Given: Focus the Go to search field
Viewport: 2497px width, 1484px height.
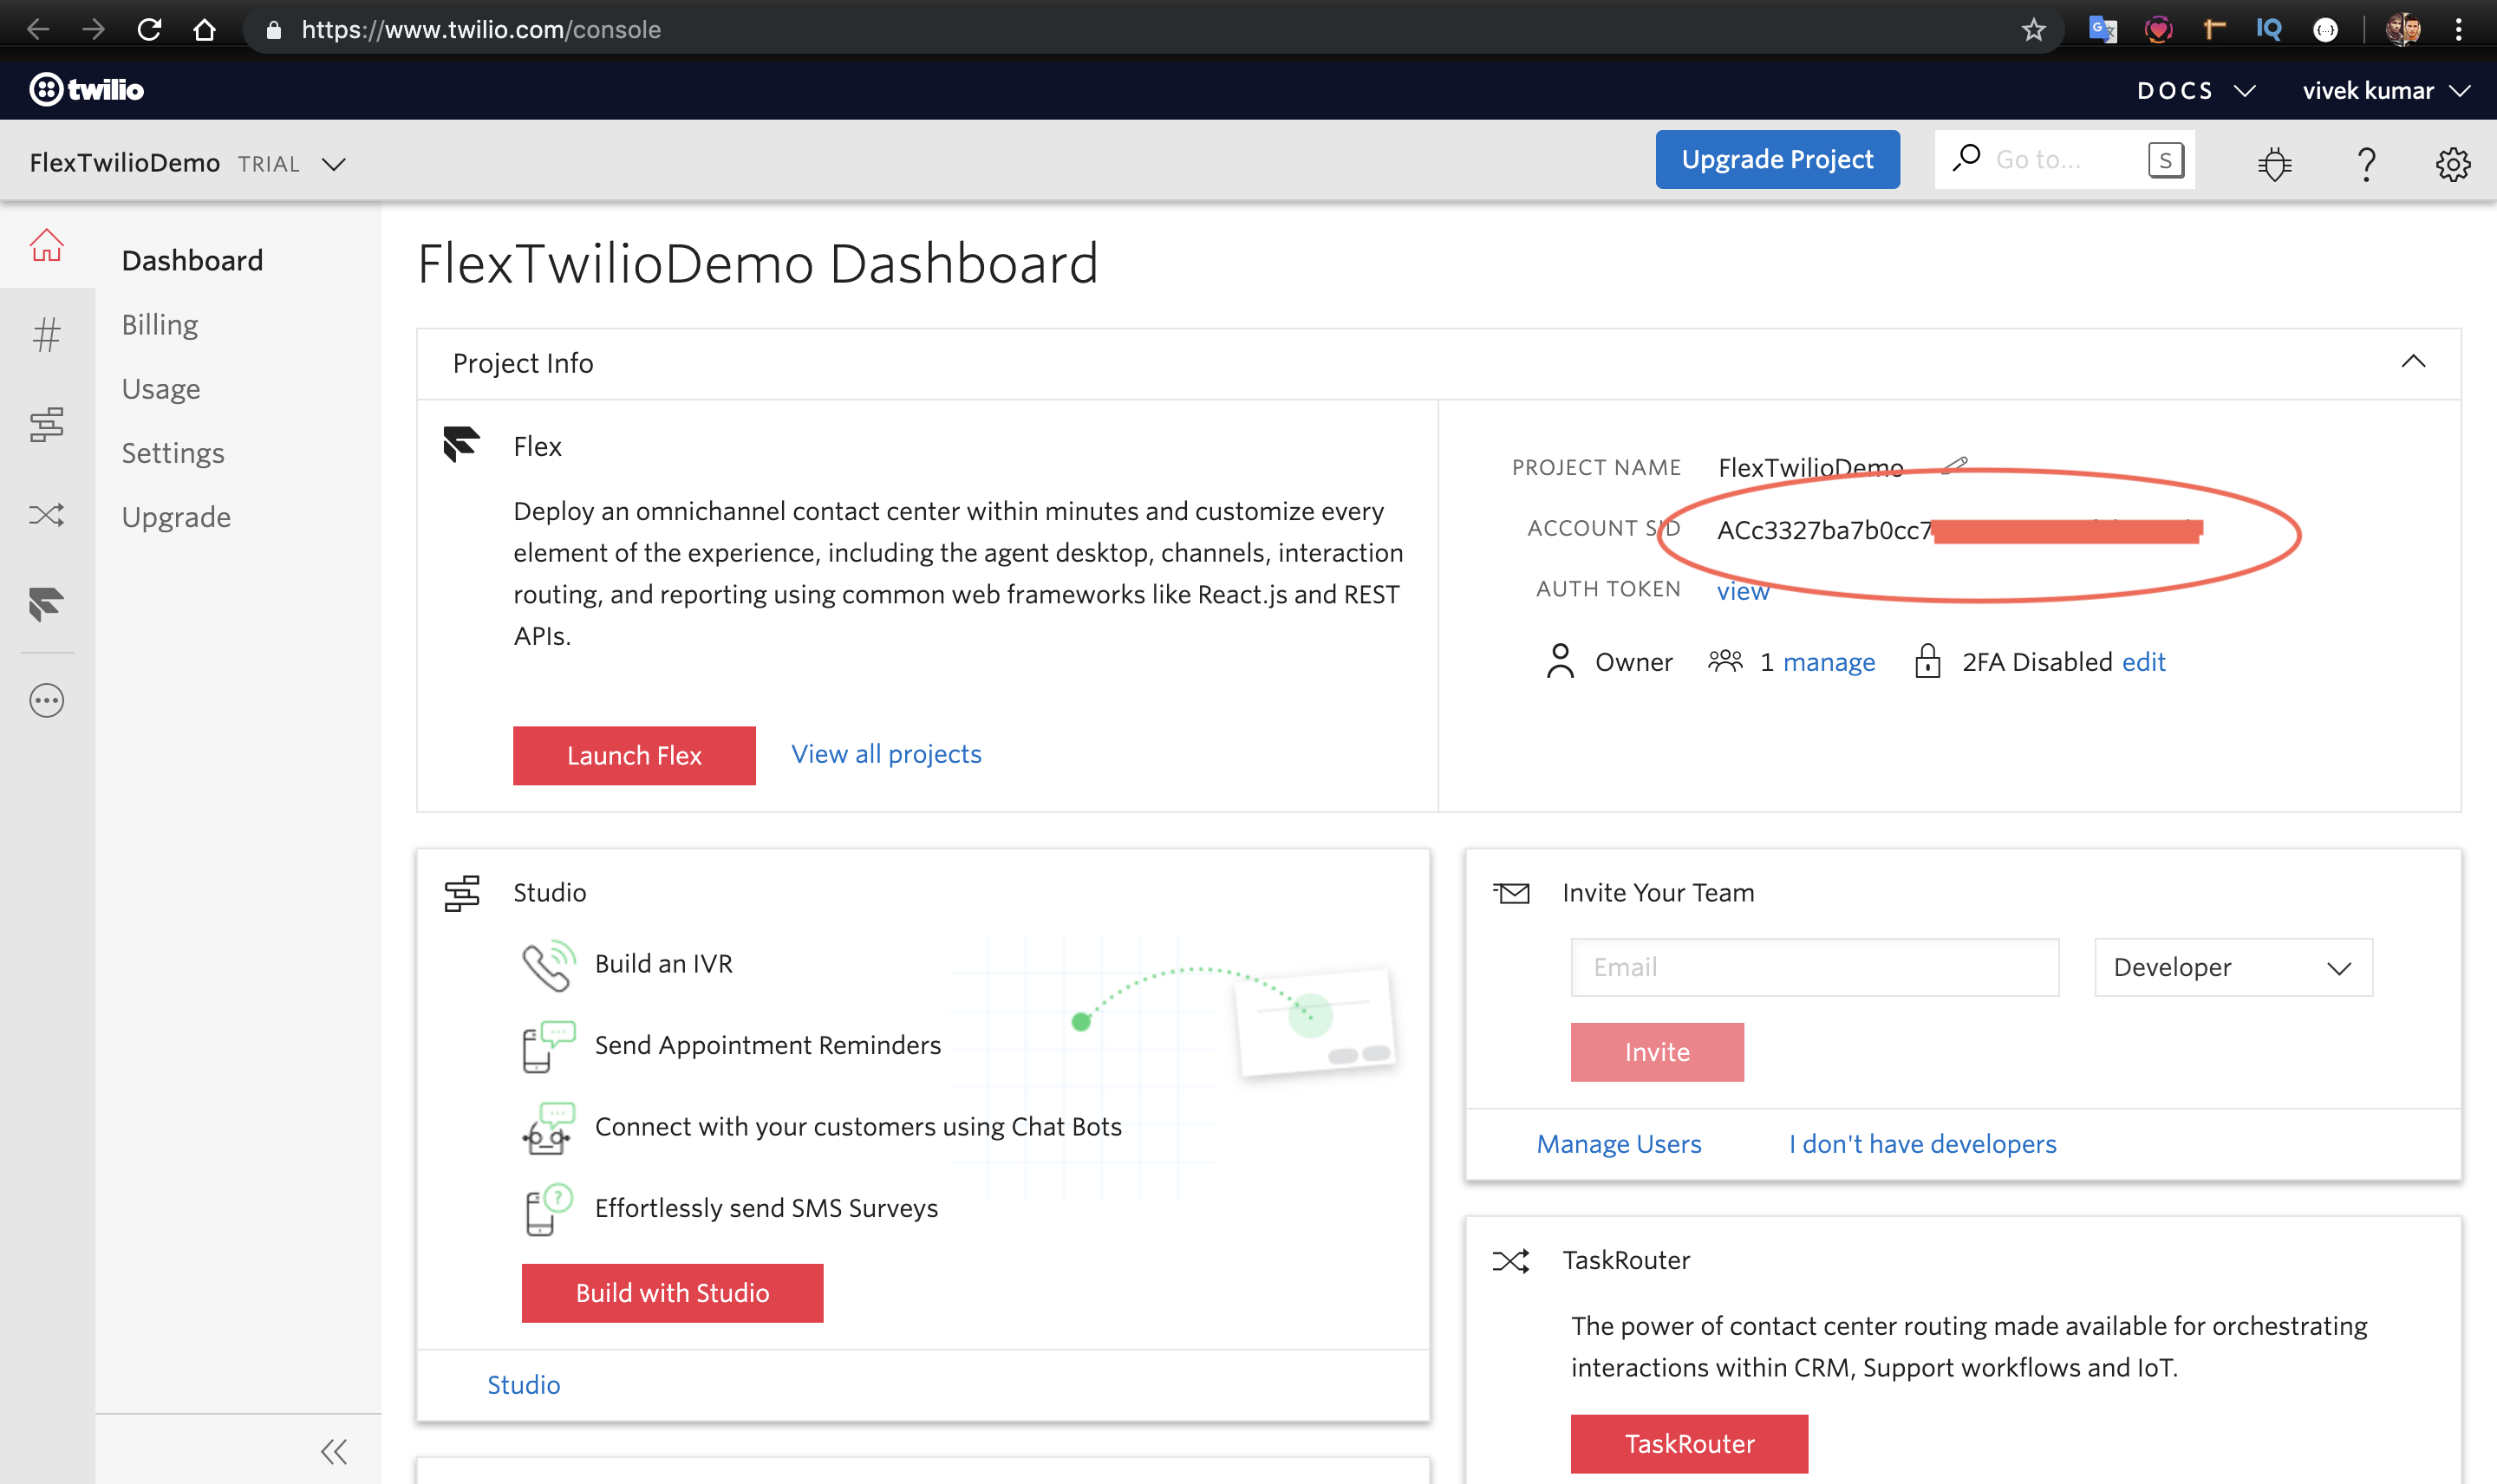Looking at the screenshot, I should [2064, 159].
